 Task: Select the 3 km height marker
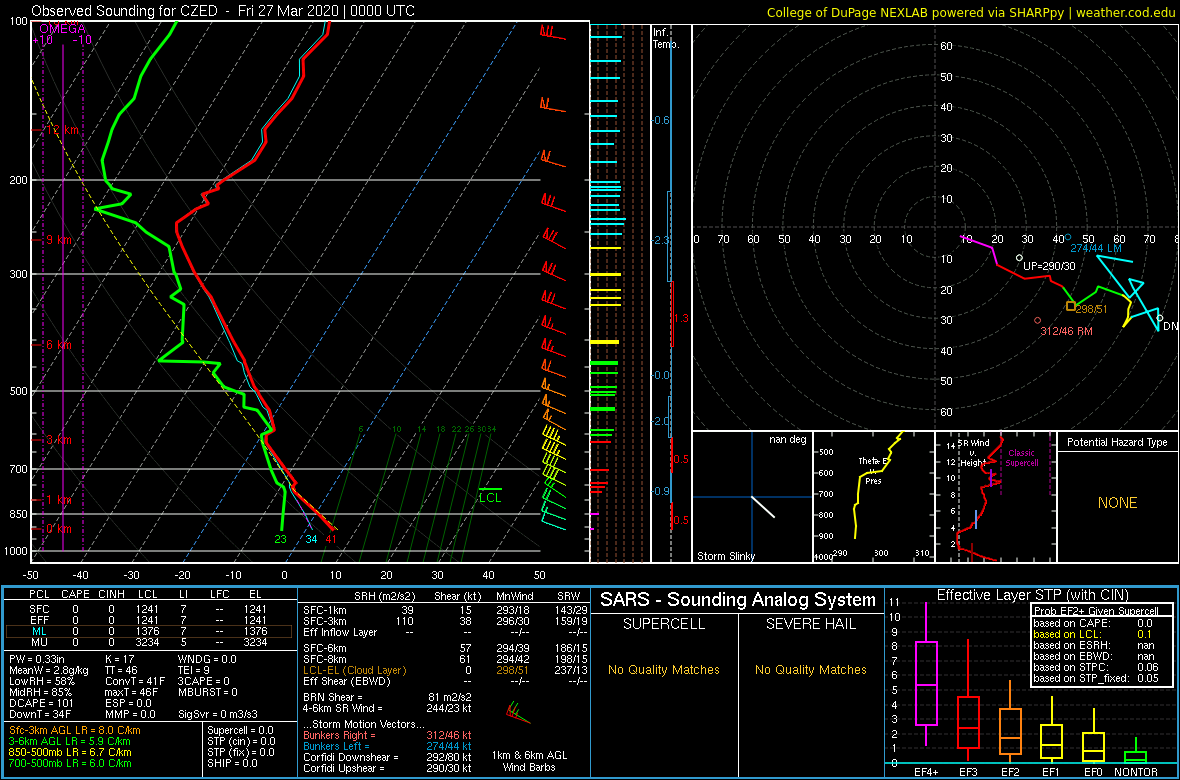[x=60, y=440]
